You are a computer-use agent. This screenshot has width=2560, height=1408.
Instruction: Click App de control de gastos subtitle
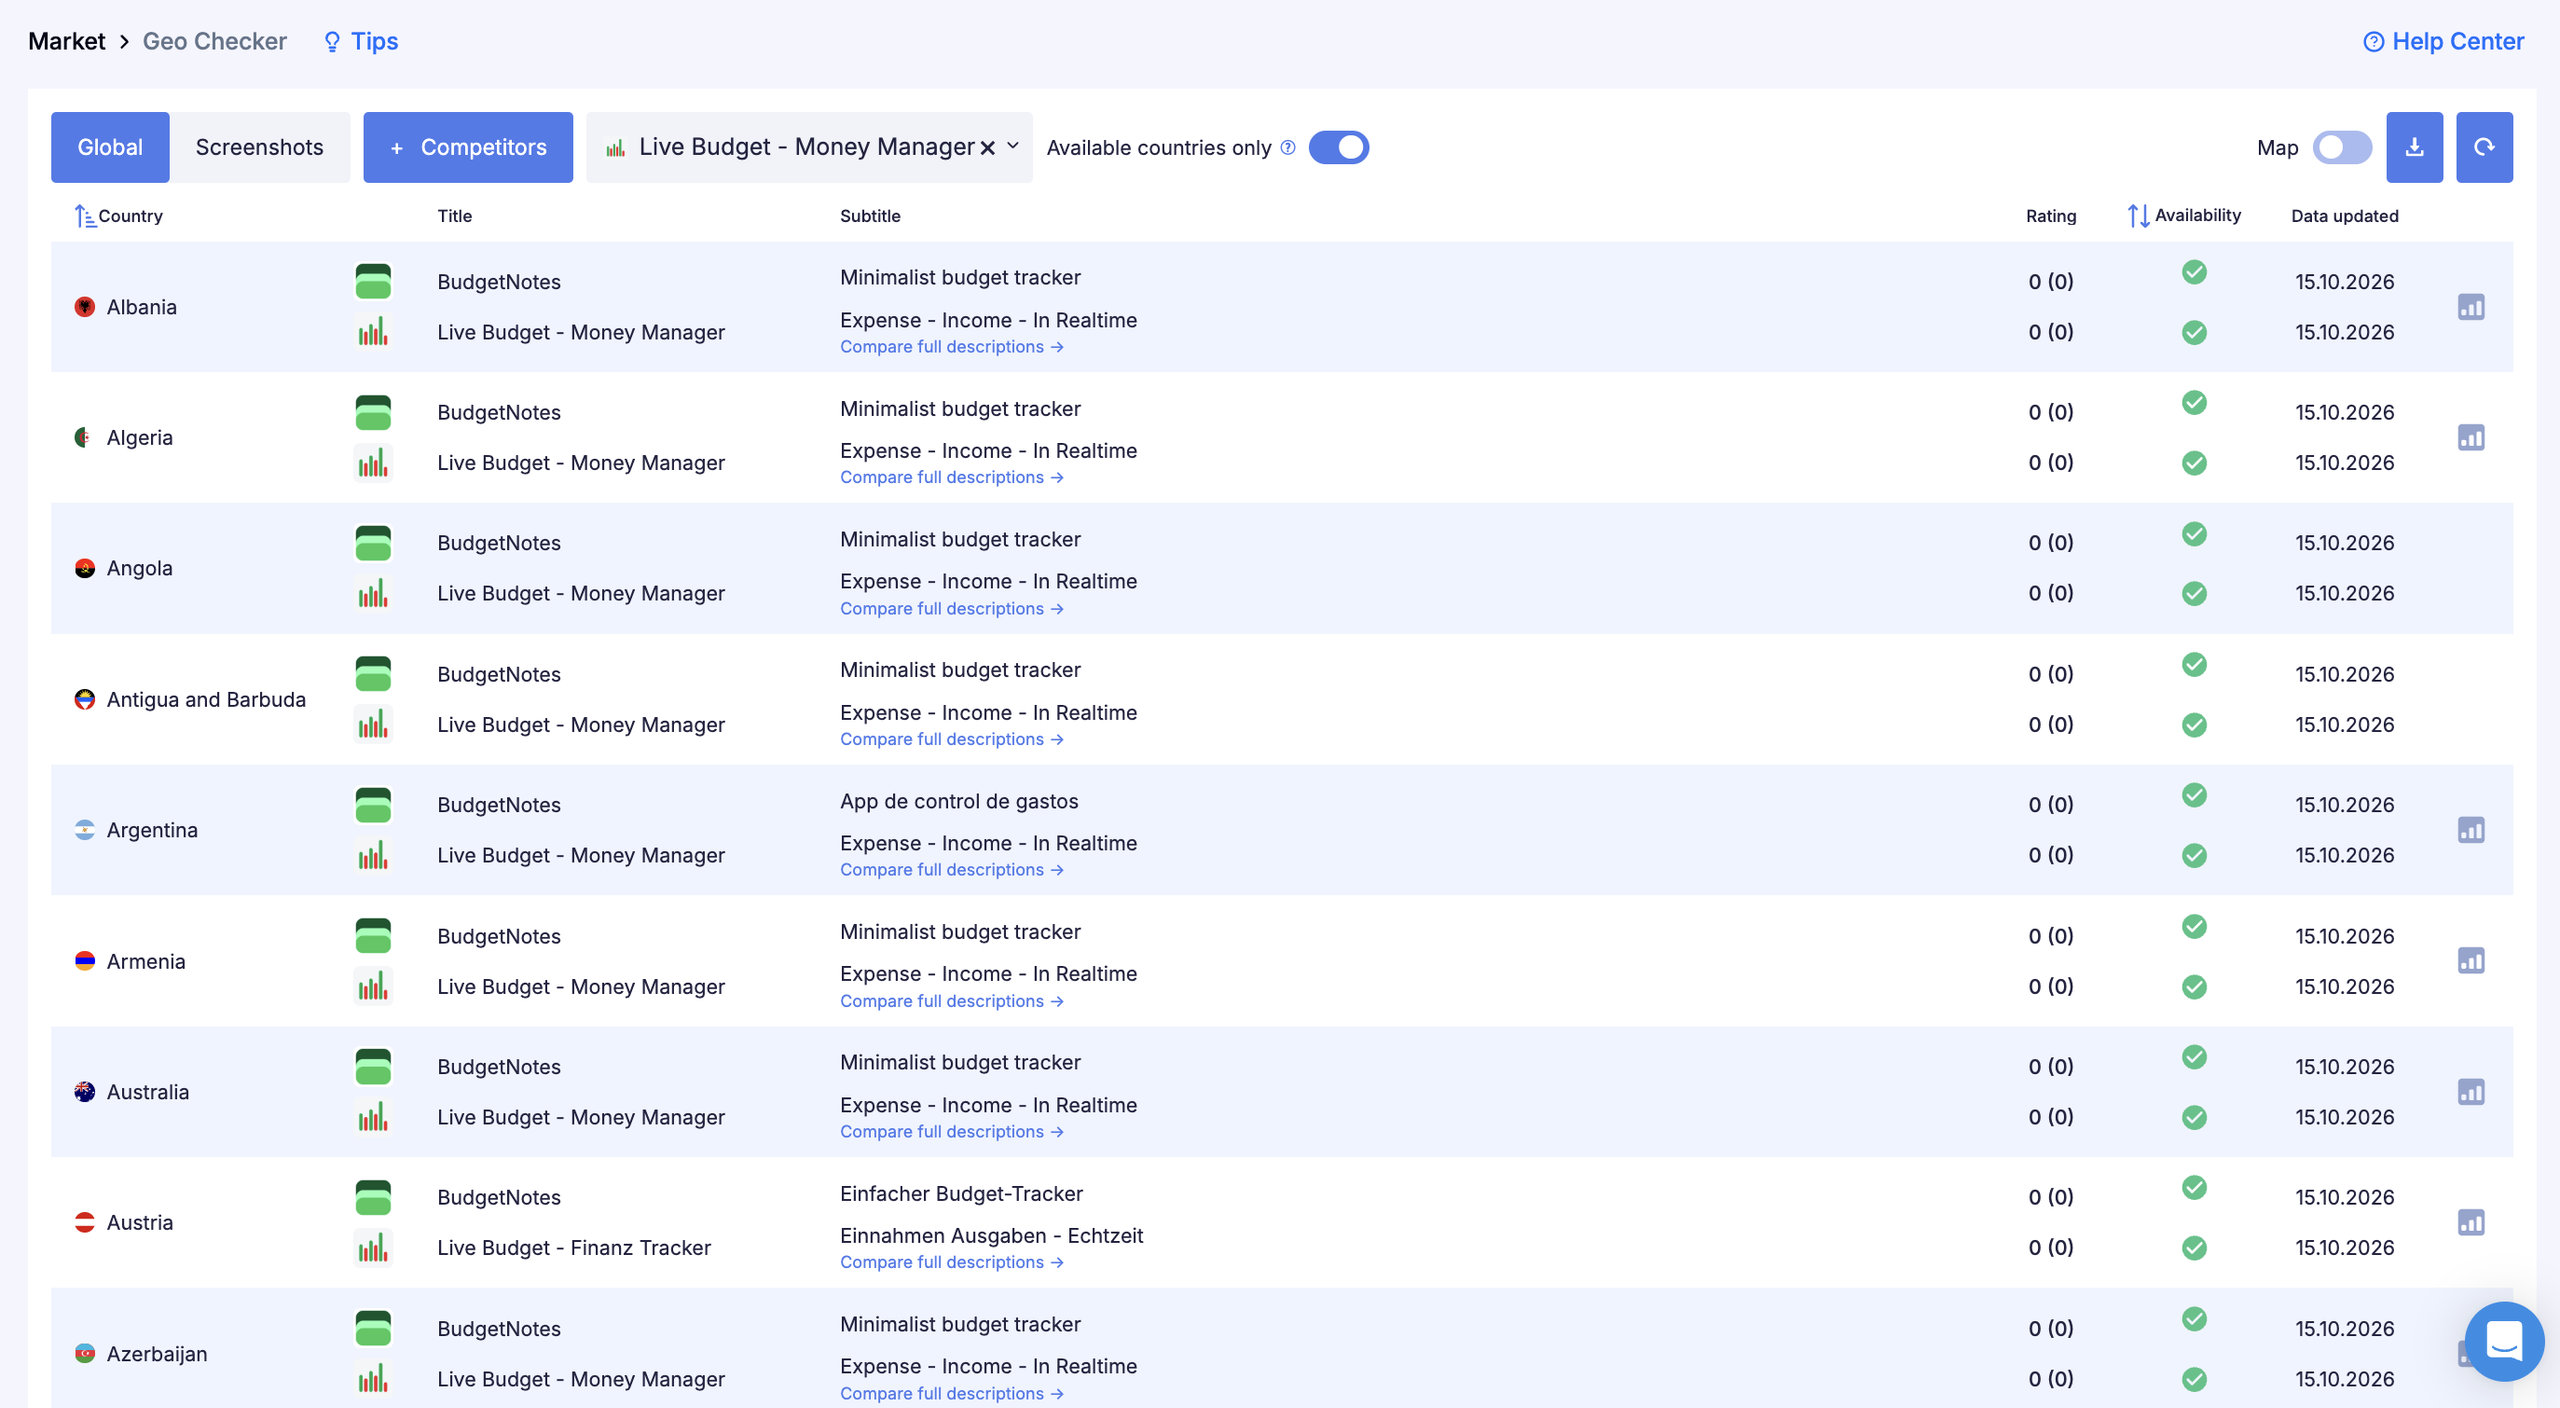coord(959,801)
